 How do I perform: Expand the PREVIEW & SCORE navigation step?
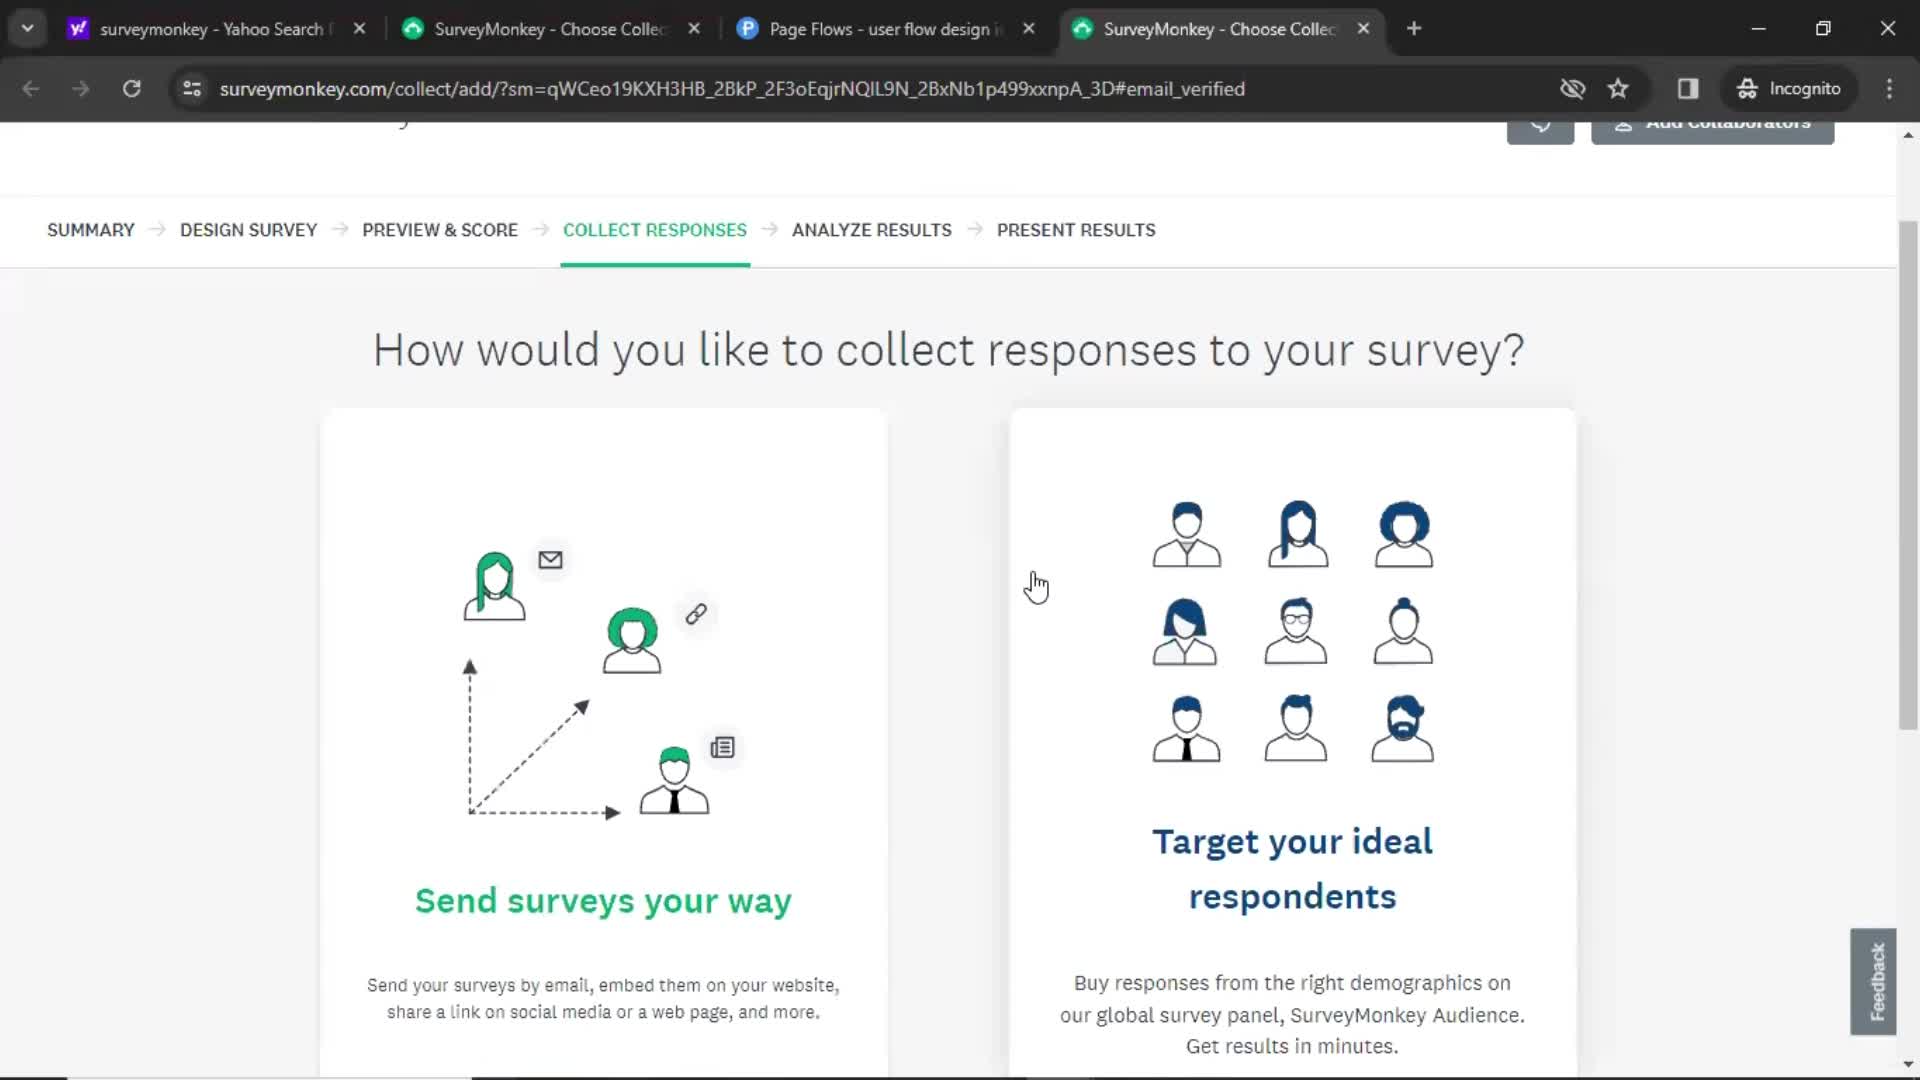[439, 229]
